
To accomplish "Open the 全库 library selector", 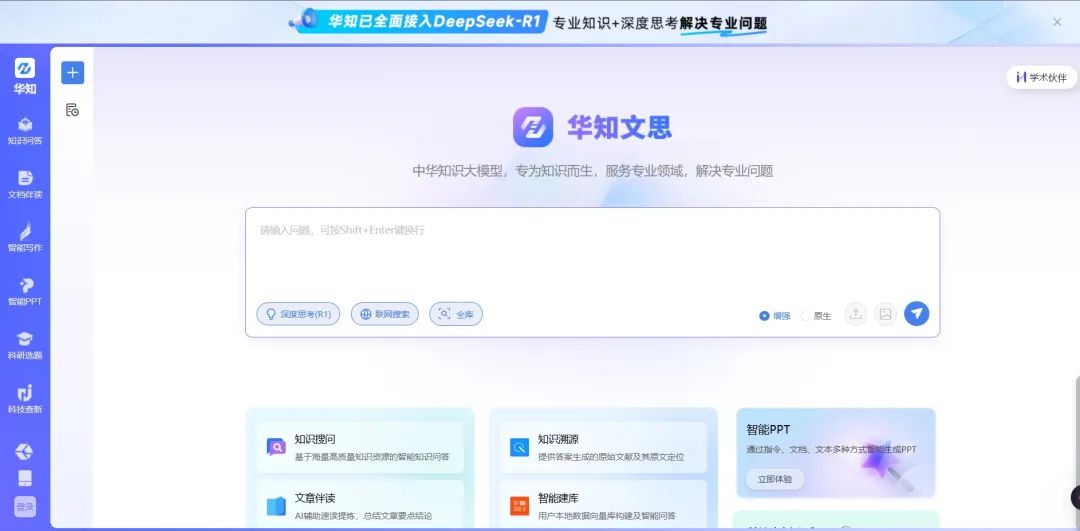I will tap(455, 314).
